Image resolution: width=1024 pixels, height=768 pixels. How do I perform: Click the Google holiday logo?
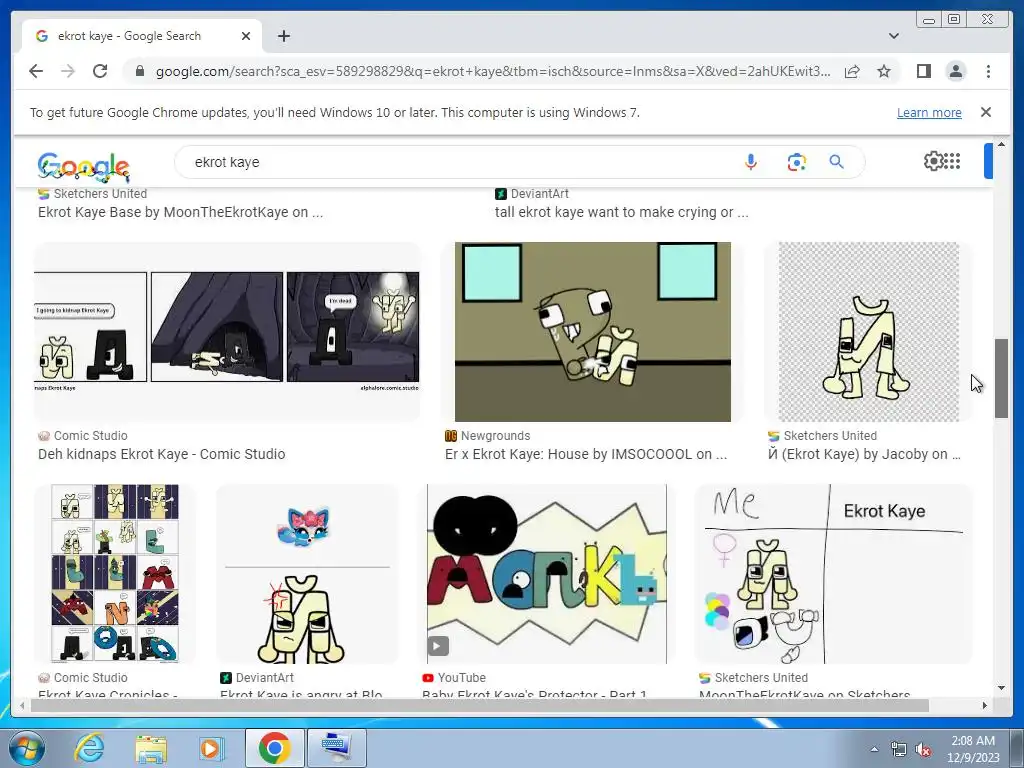coord(84,167)
